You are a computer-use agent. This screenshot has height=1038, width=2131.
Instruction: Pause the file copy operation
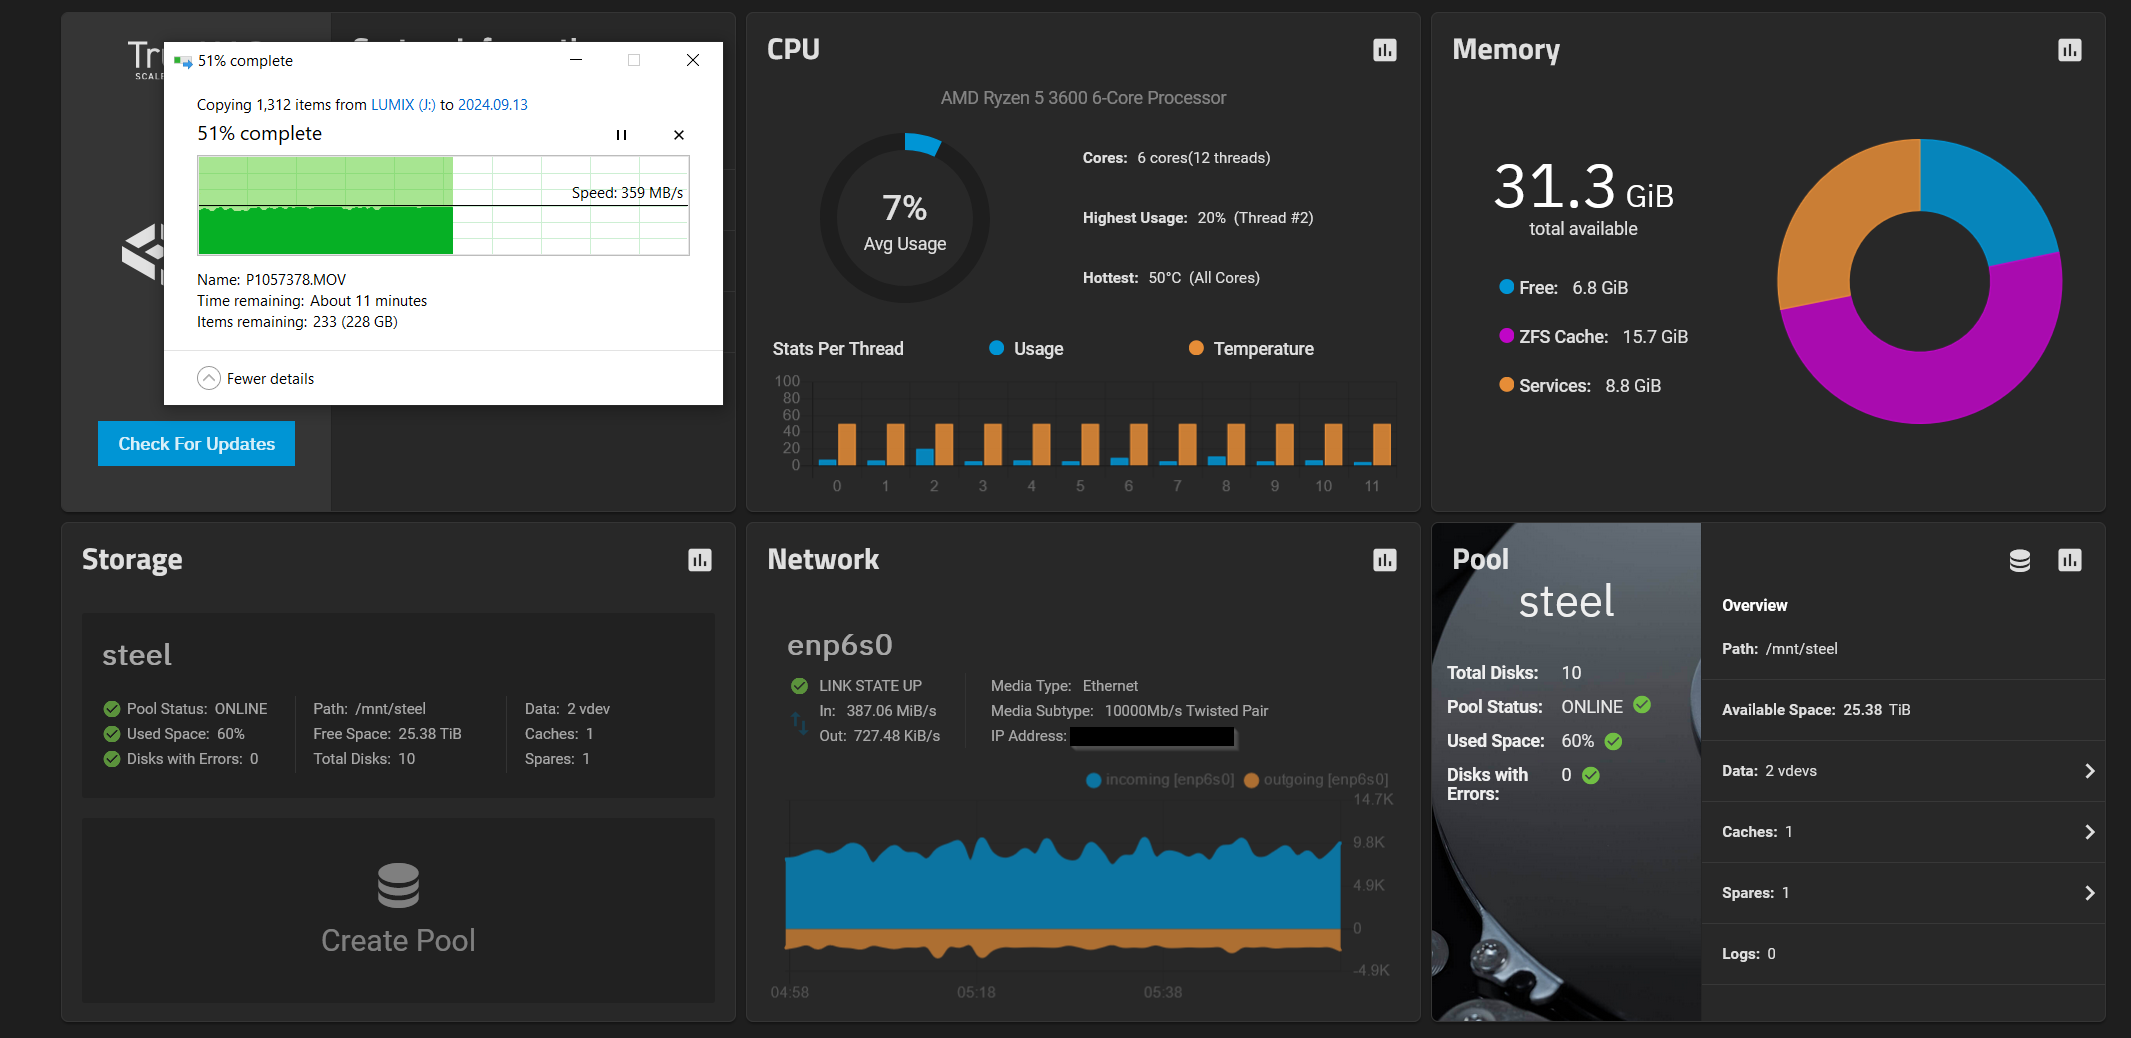[x=621, y=135]
